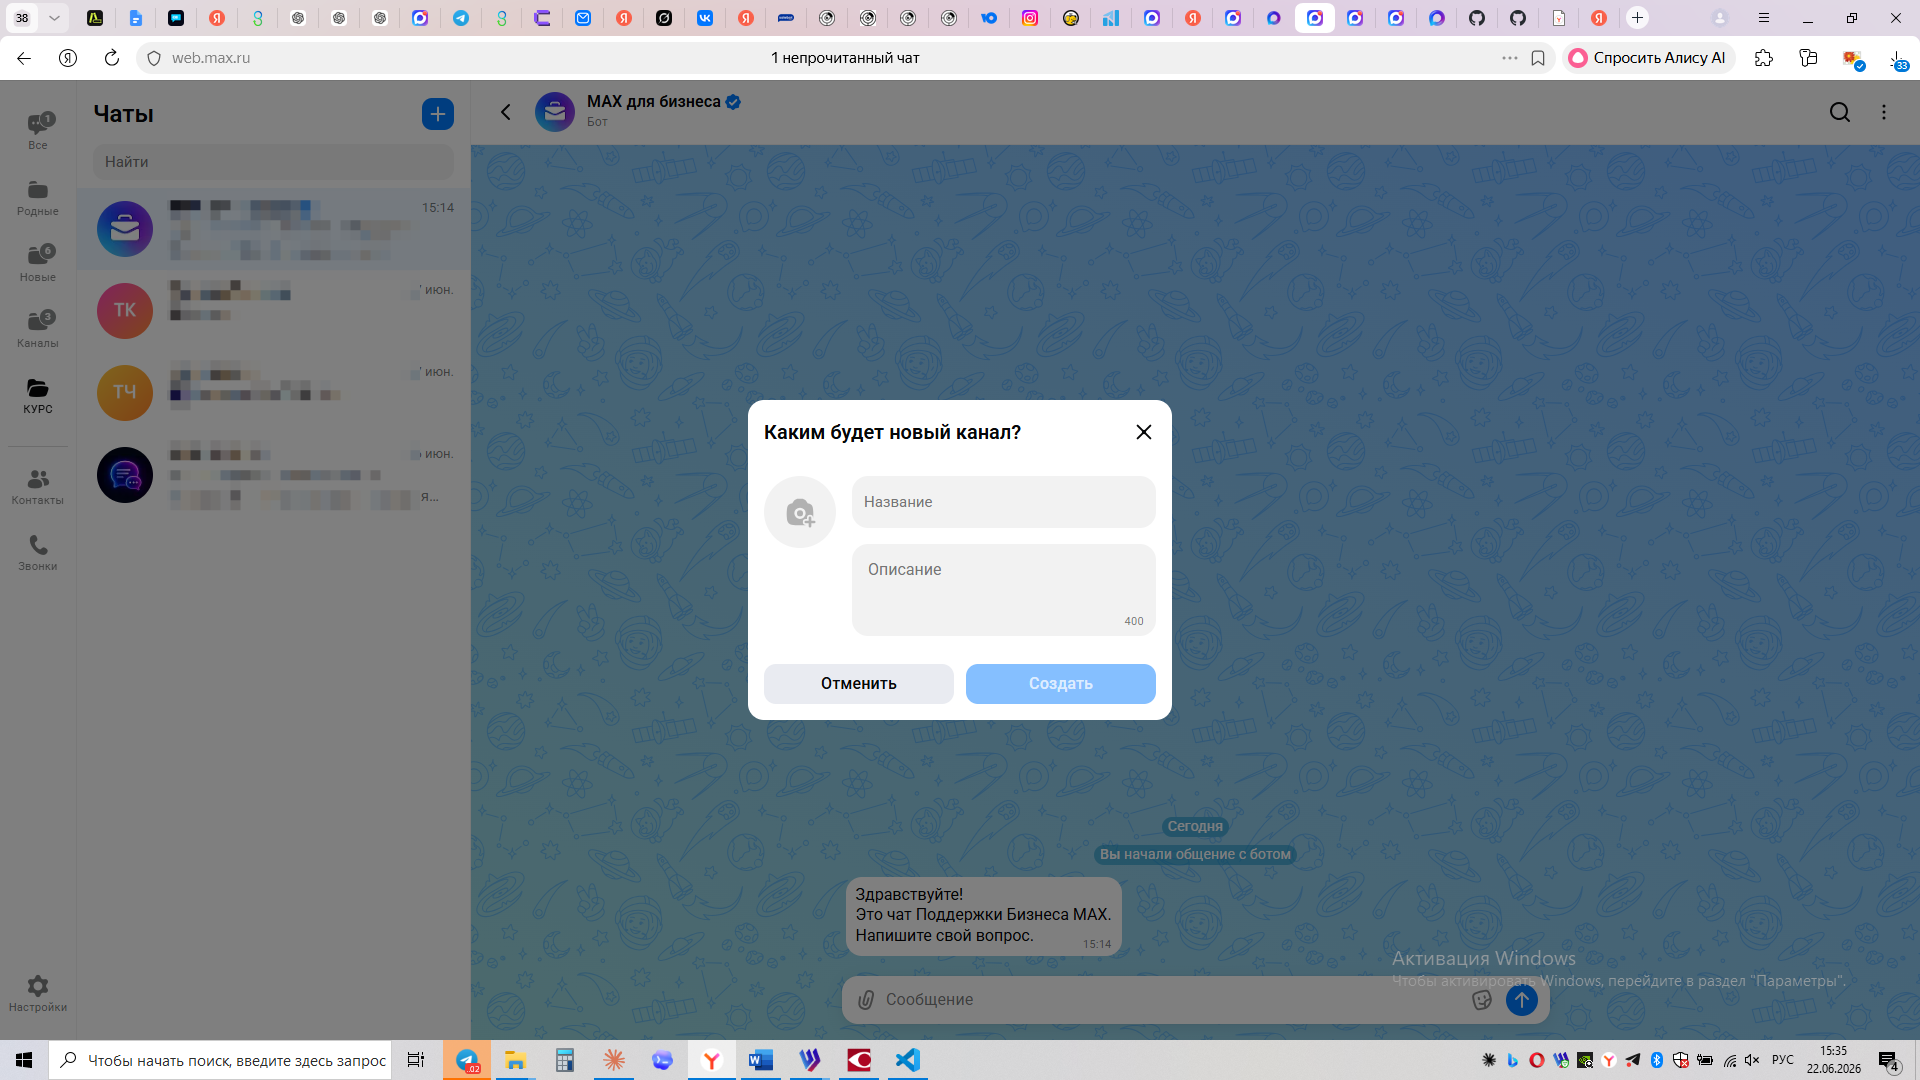Click the MAX для бизнеса chat title
The height and width of the screenshot is (1080, 1920).
654,102
